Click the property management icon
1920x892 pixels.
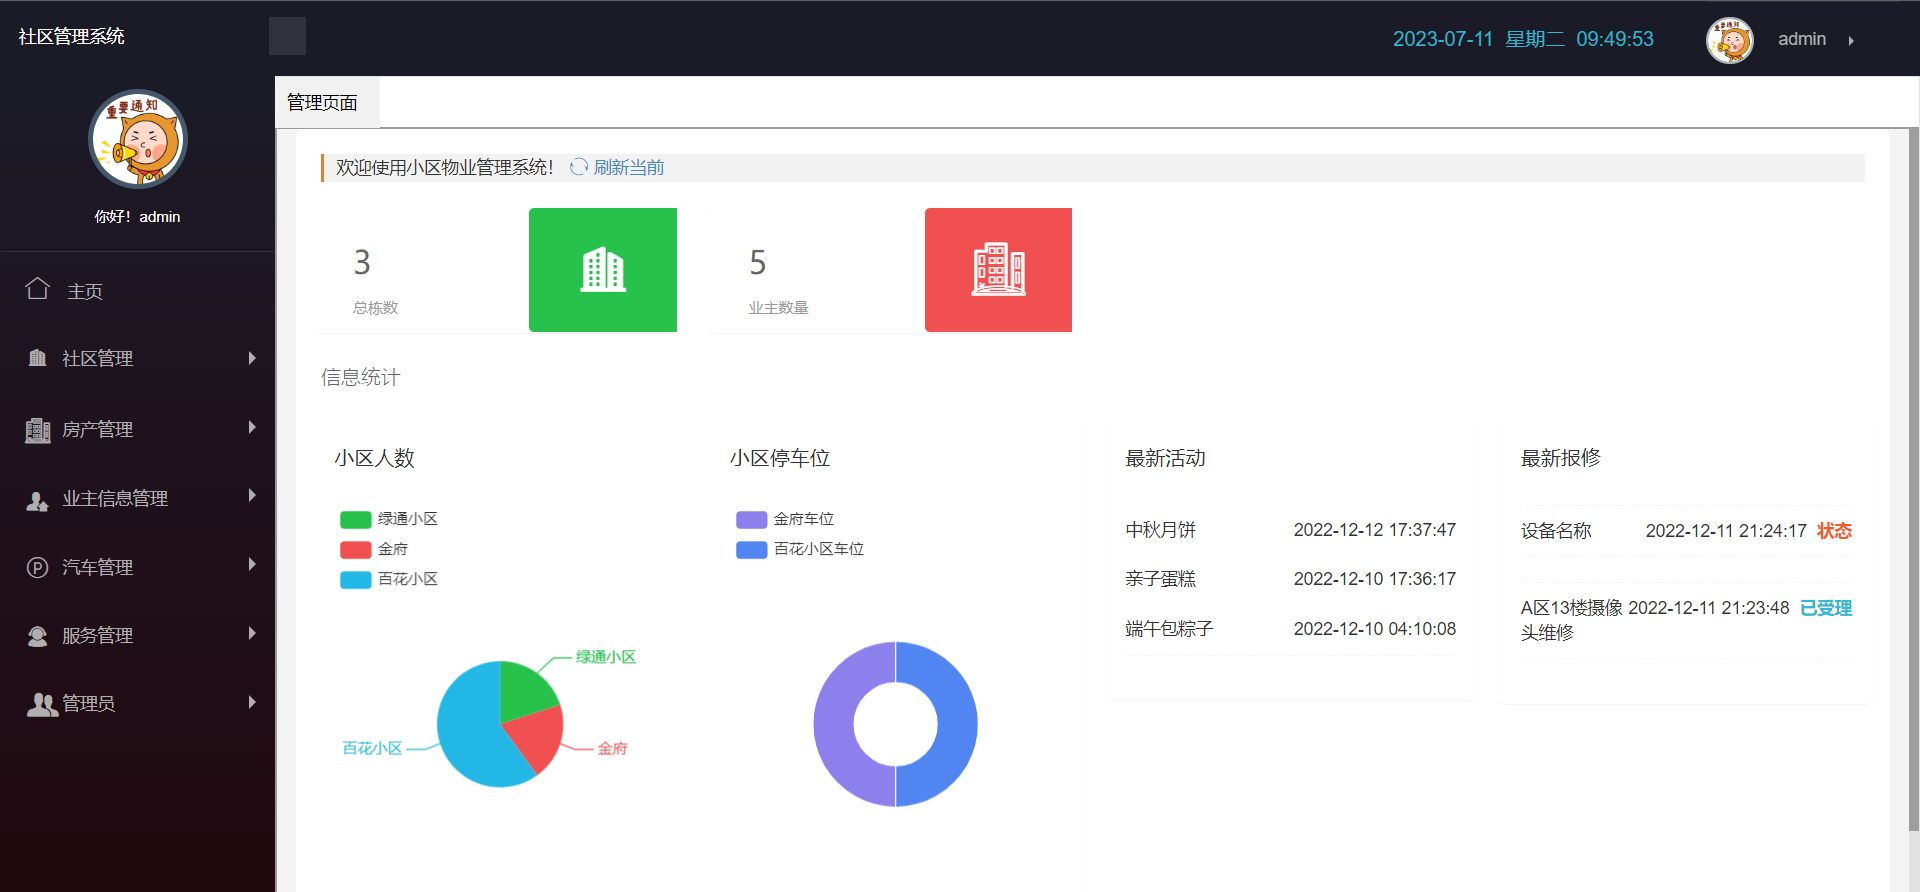[38, 430]
